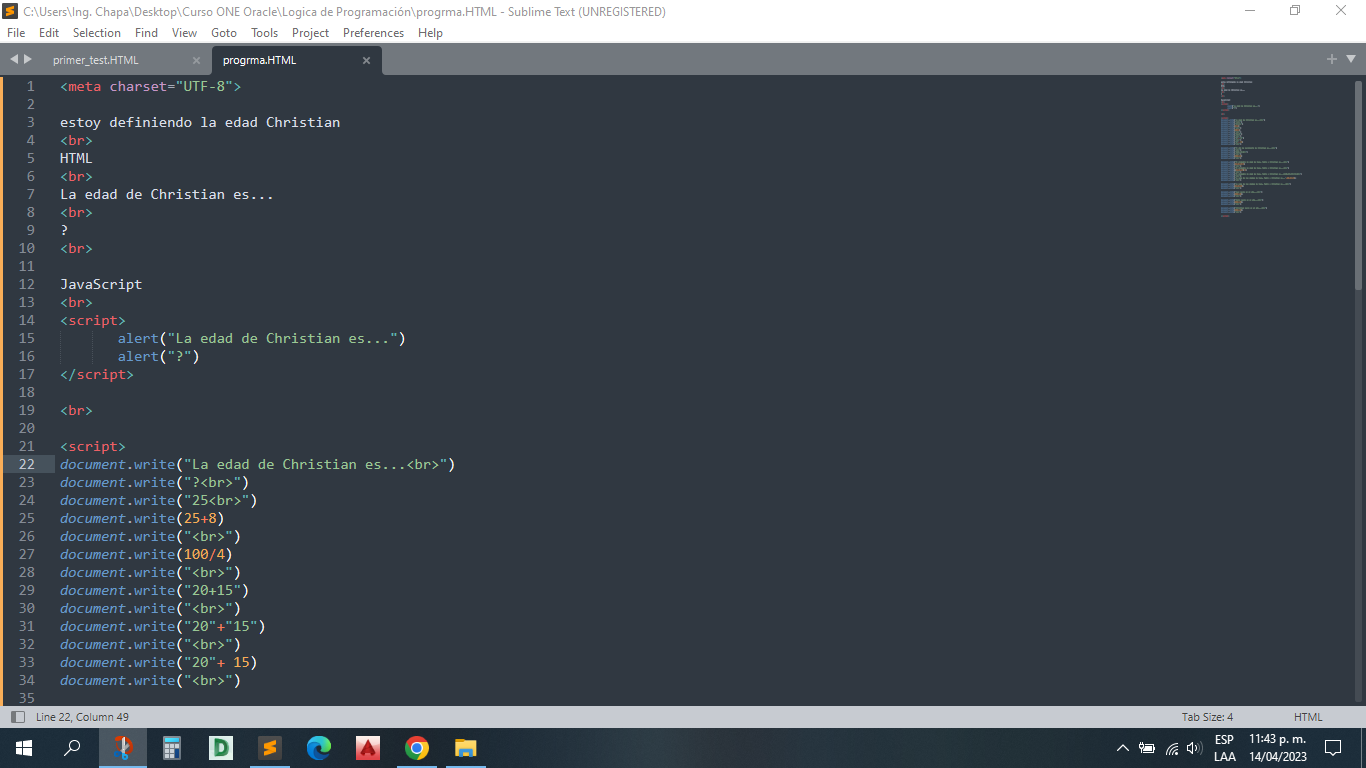Open File Explorer from taskbar

tap(466, 748)
